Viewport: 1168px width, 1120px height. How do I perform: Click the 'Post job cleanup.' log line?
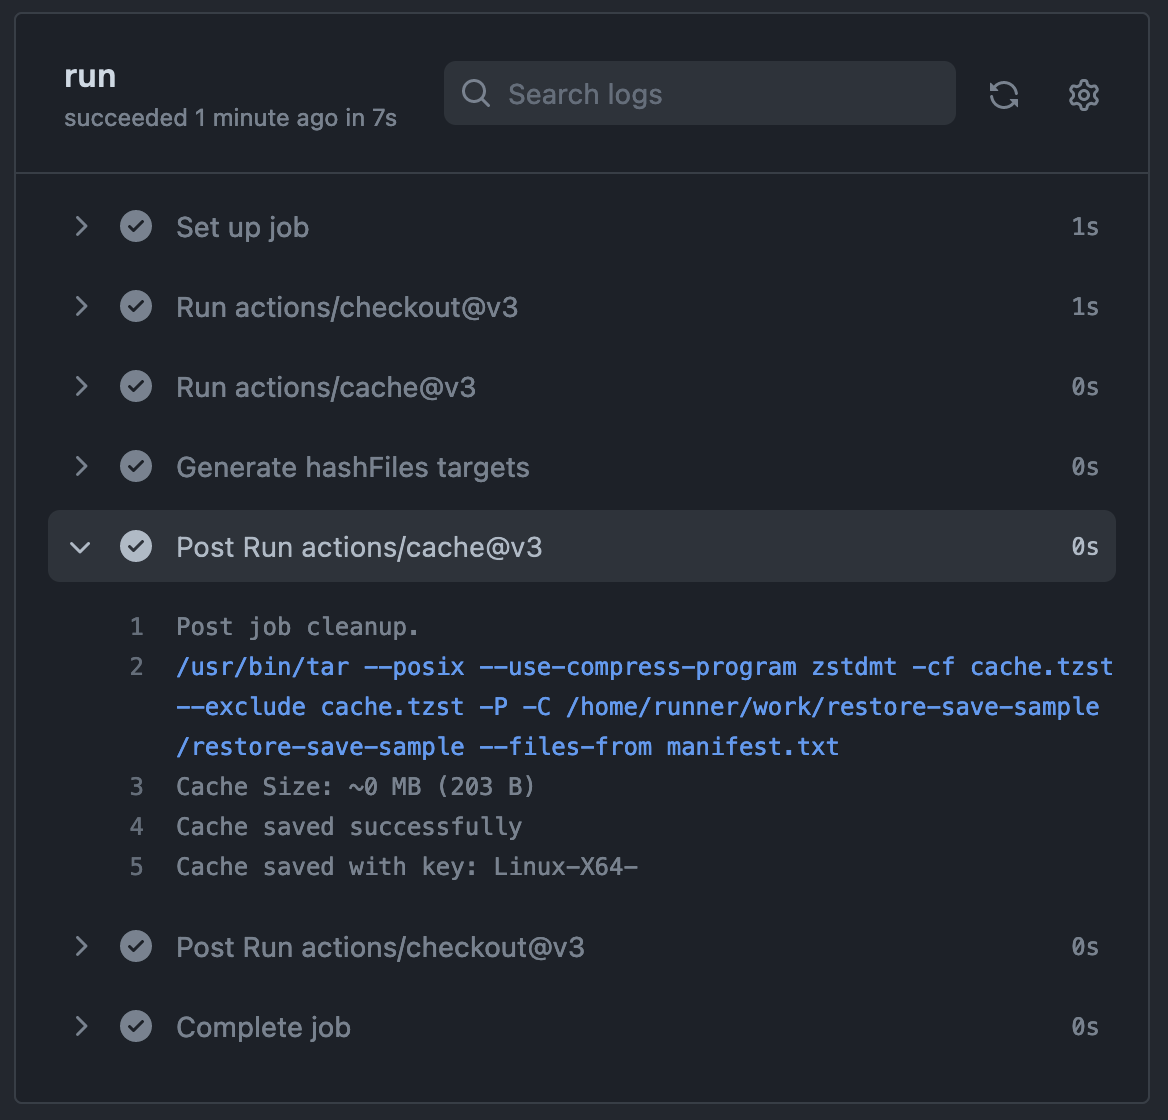[297, 627]
